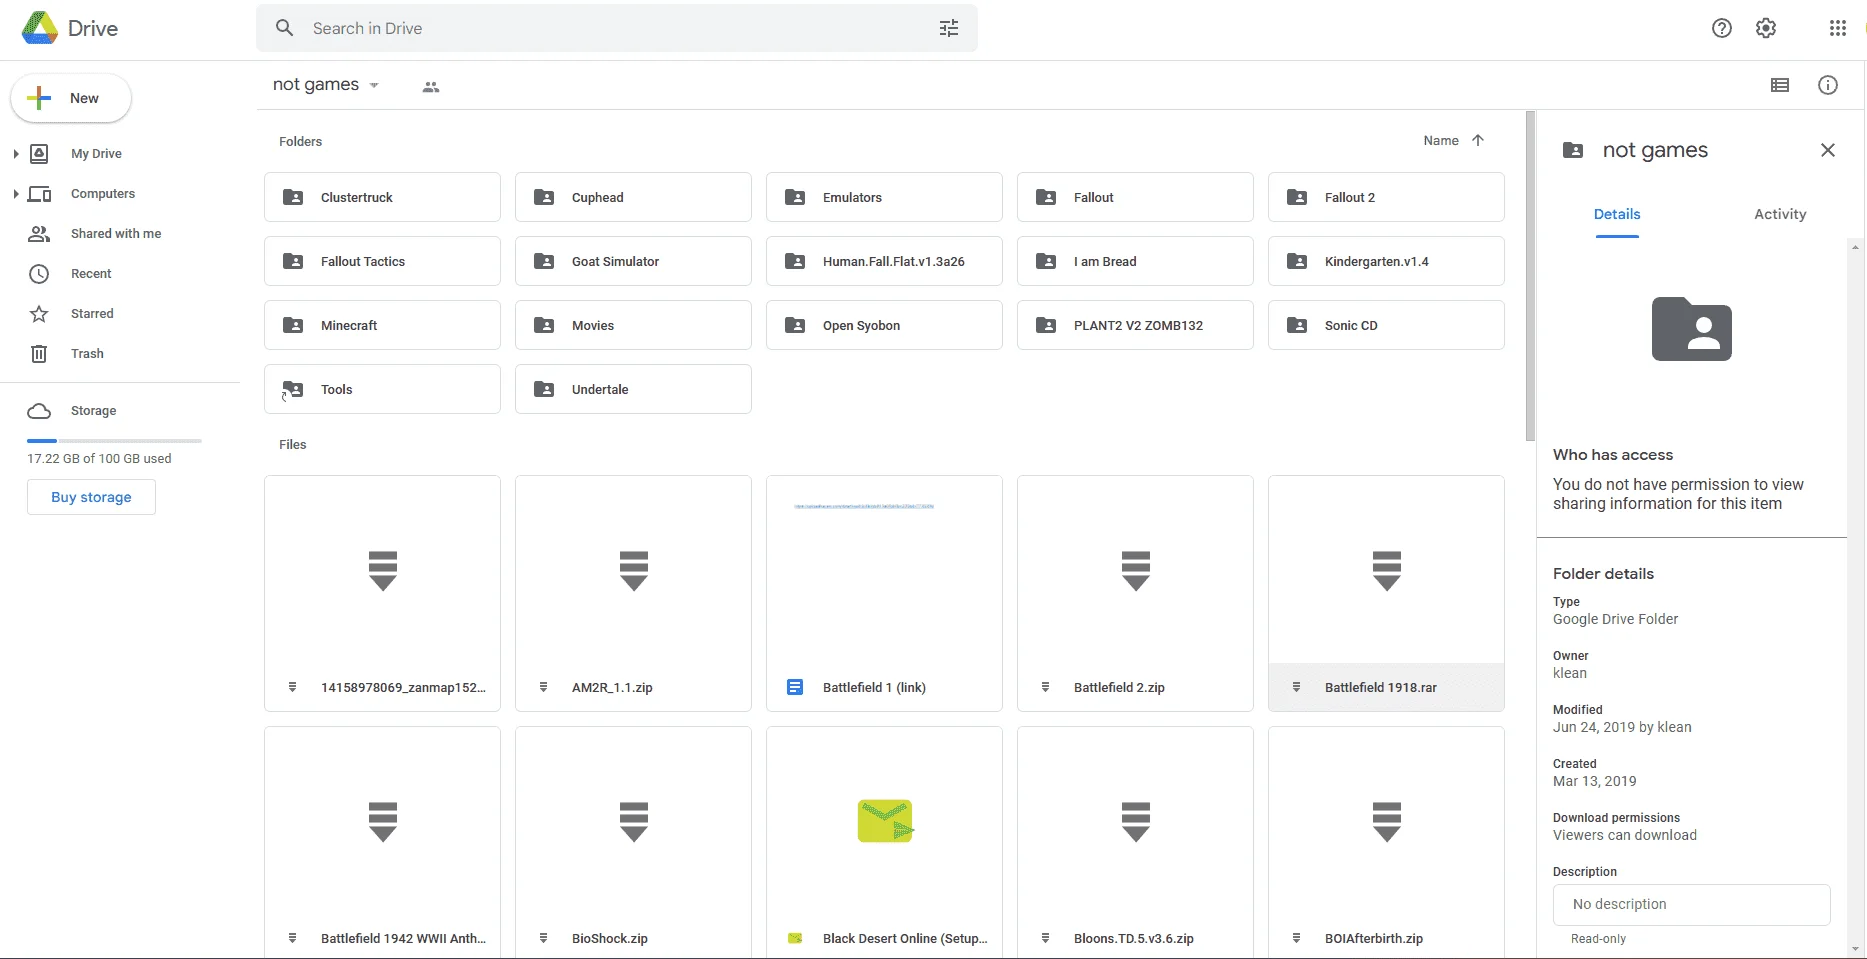Open the not games folder dropdown
Screen dimensions: 1867x959
pyautogui.click(x=374, y=85)
